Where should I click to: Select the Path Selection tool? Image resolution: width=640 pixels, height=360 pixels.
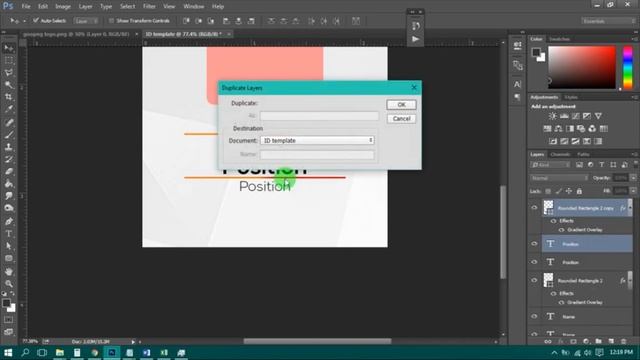[9, 246]
